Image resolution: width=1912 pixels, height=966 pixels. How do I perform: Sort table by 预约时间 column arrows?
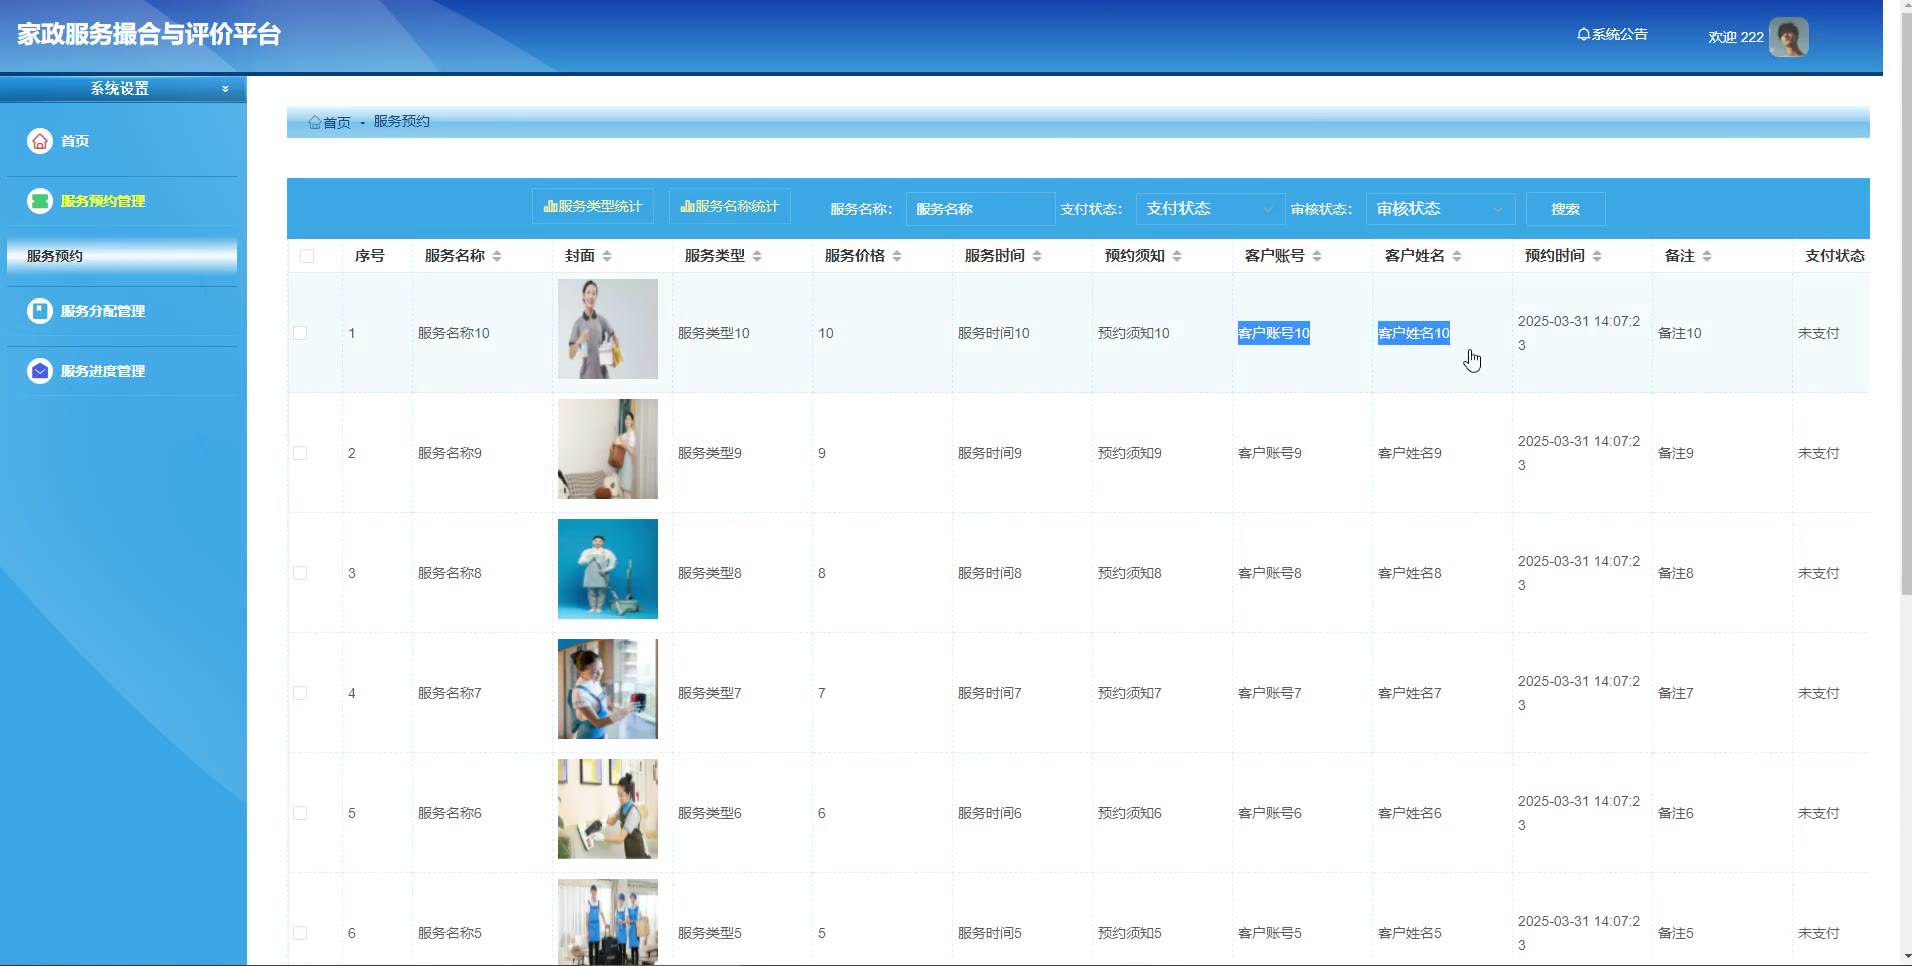pyautogui.click(x=1597, y=257)
